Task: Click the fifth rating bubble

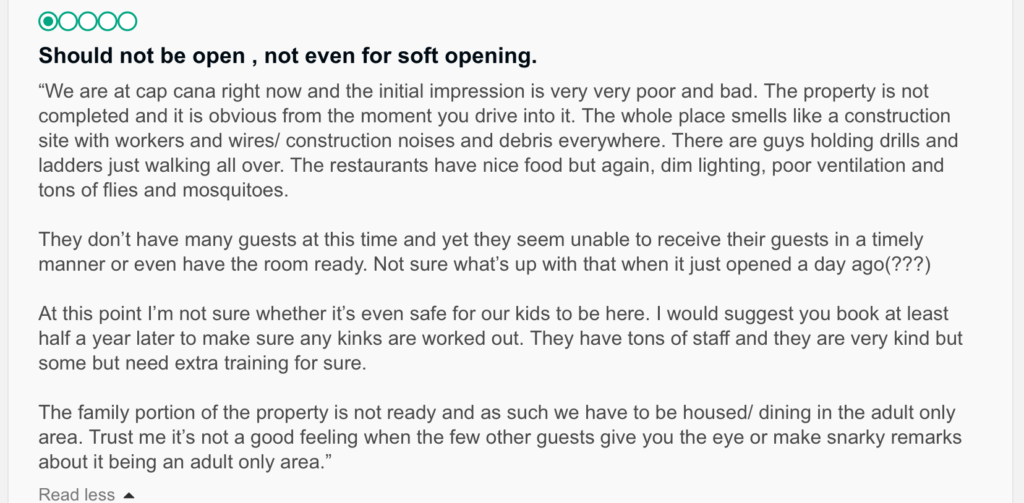Action: point(127,22)
